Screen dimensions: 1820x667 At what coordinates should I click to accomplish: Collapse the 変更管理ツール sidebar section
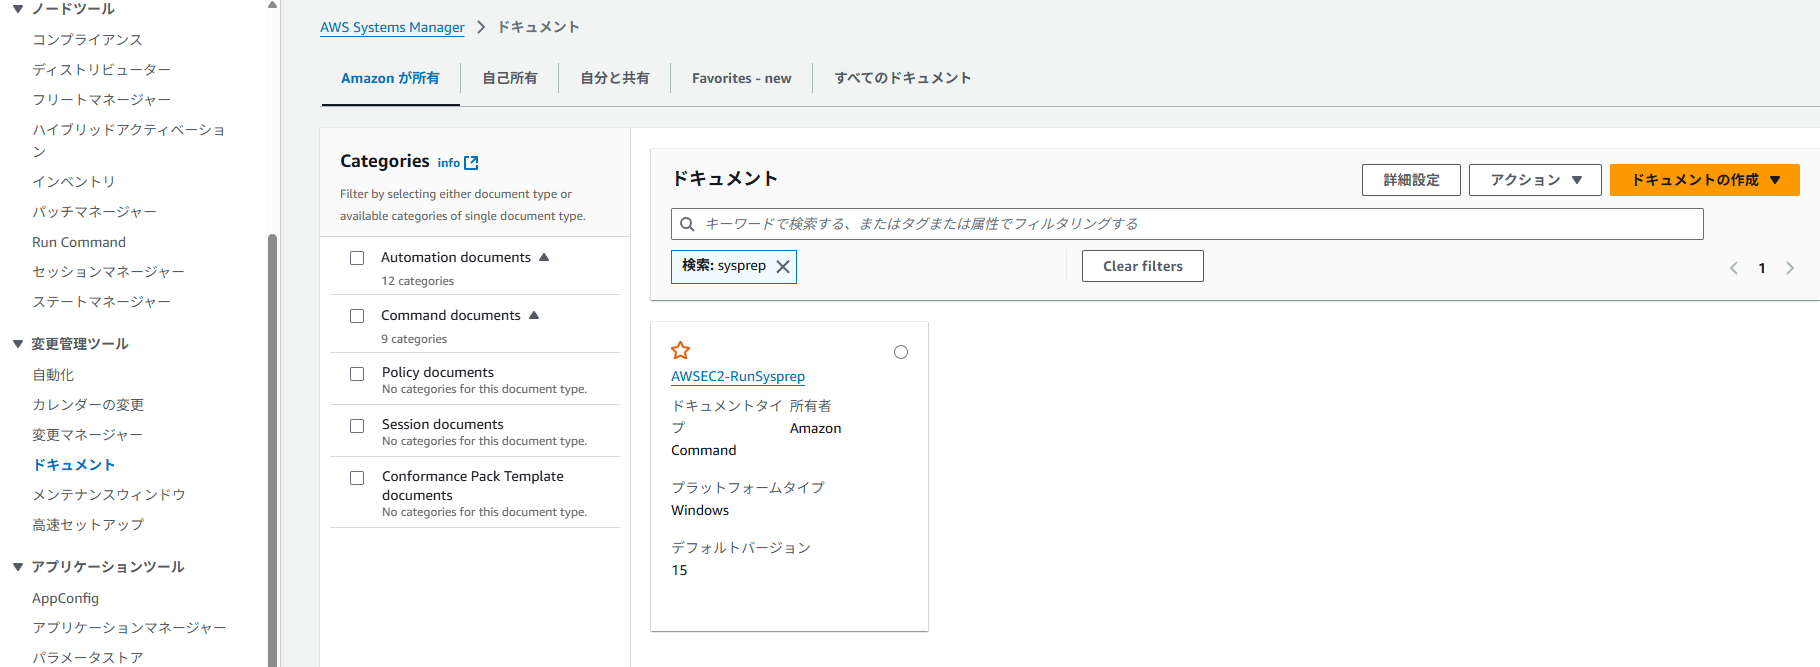[x=18, y=344]
